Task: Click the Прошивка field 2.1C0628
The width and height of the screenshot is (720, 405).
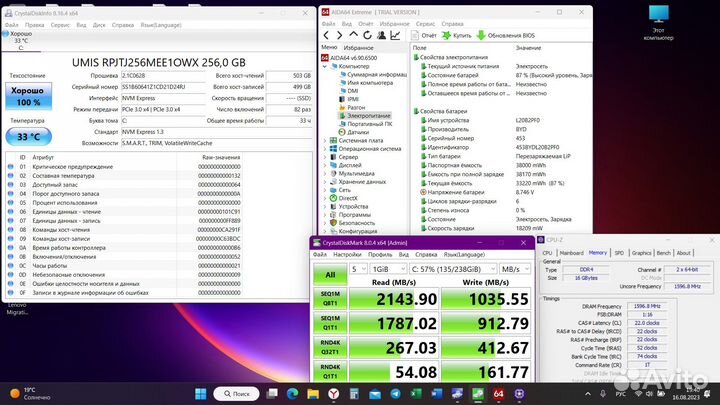Action: pyautogui.click(x=163, y=75)
